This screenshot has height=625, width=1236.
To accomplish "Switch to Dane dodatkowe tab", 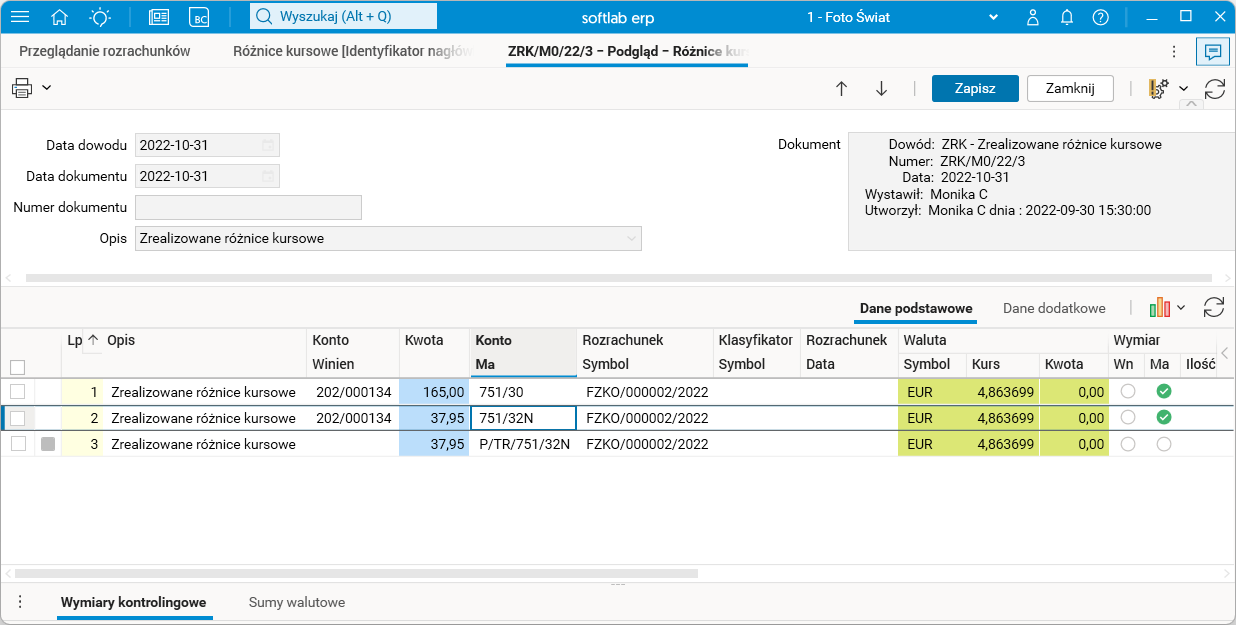I will coord(1054,308).
